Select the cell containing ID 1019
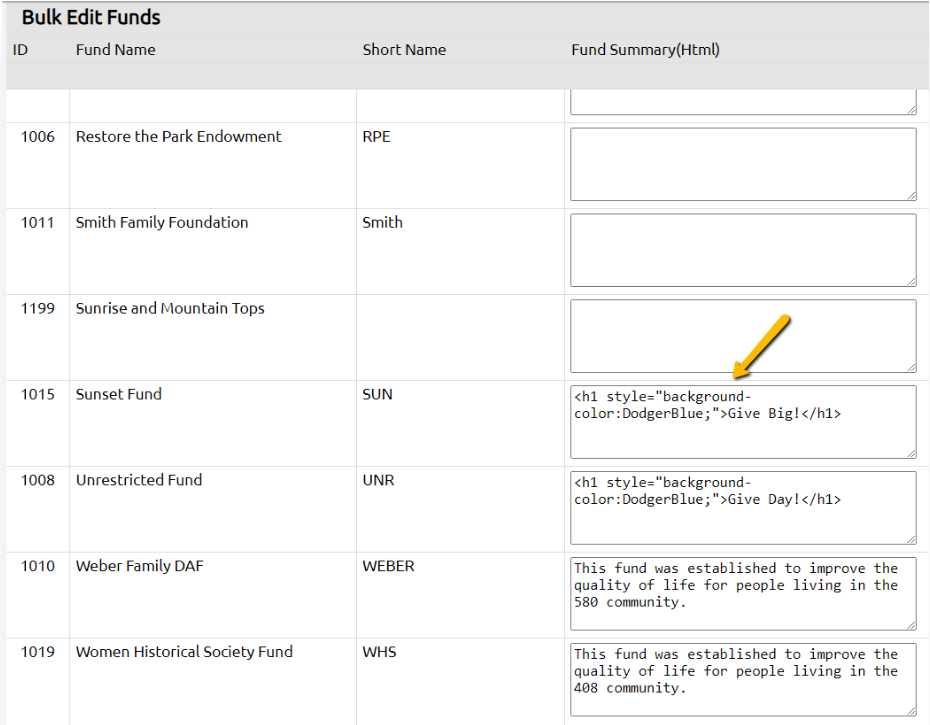Viewport: 930px width, 725px height. tap(37, 651)
